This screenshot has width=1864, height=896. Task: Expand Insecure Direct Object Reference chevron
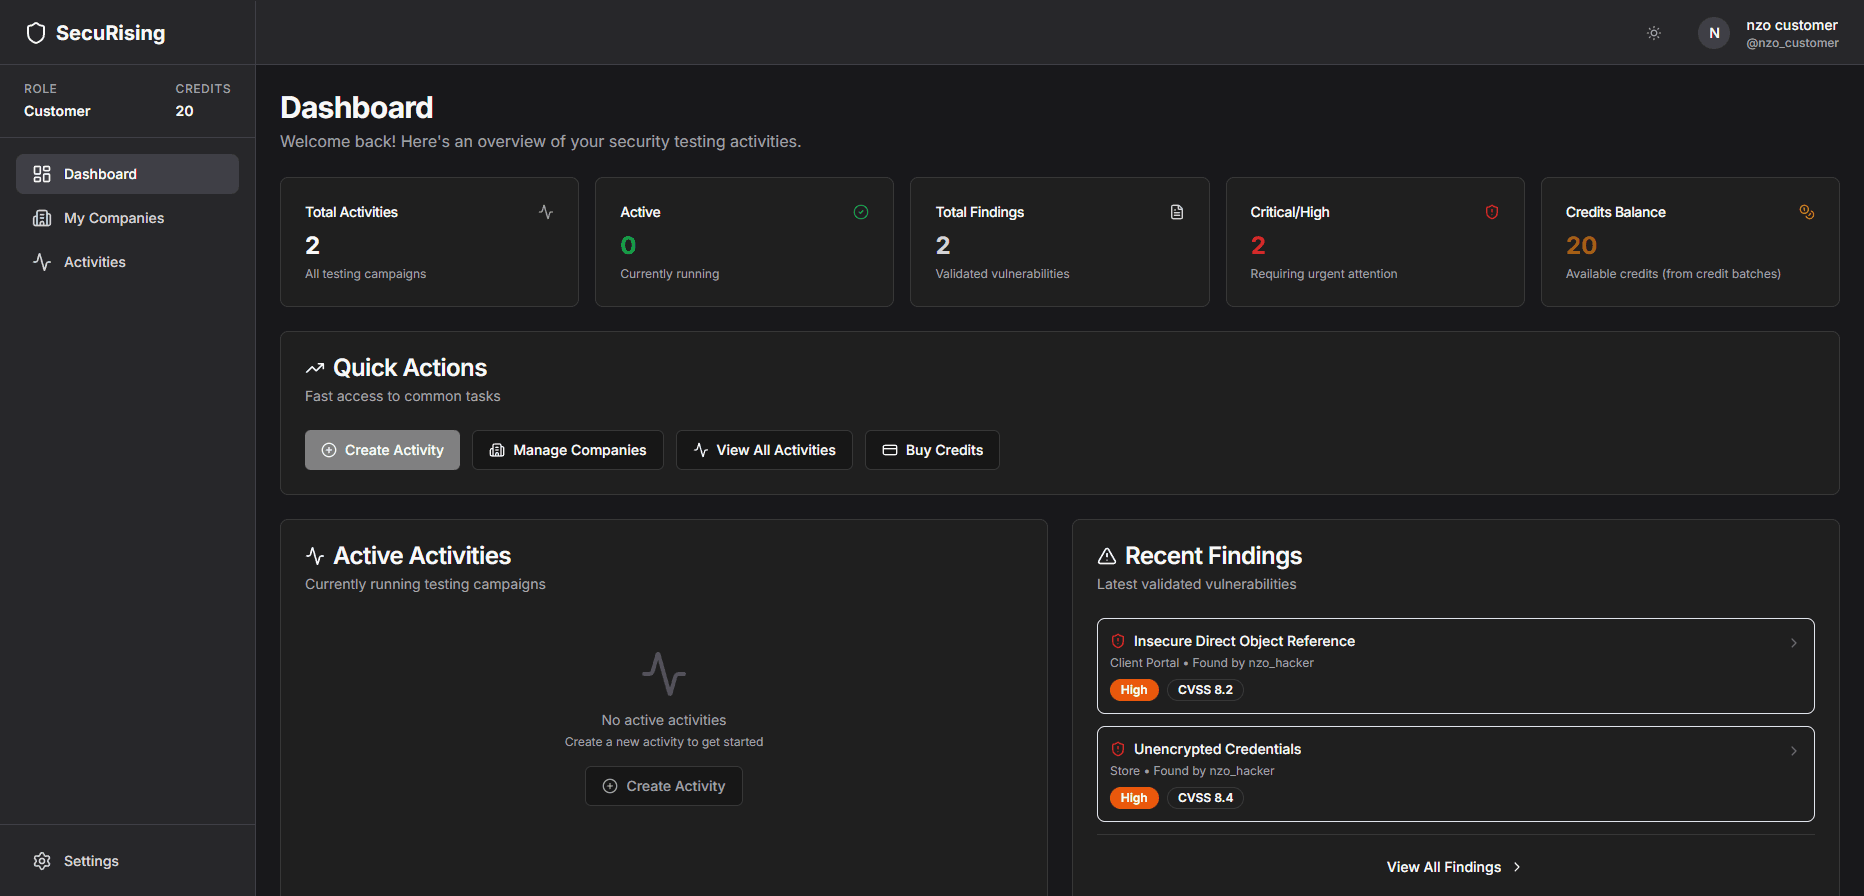click(x=1794, y=643)
